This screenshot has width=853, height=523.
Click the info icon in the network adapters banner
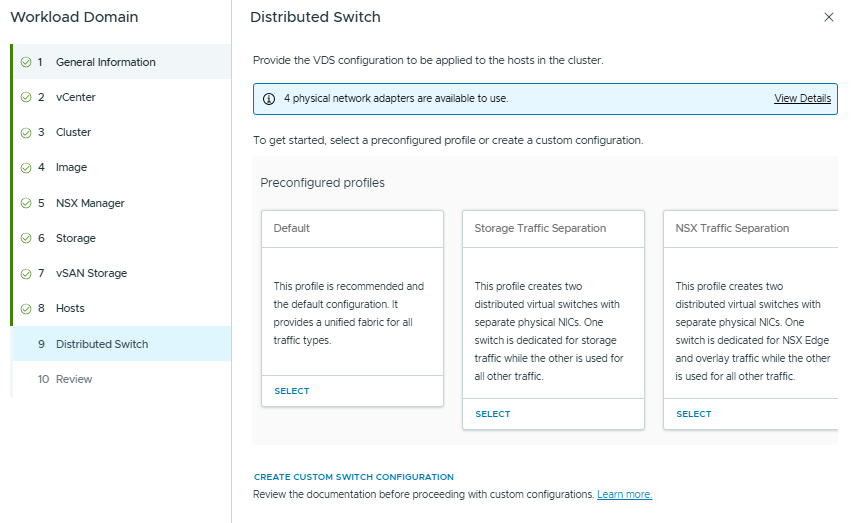point(268,99)
